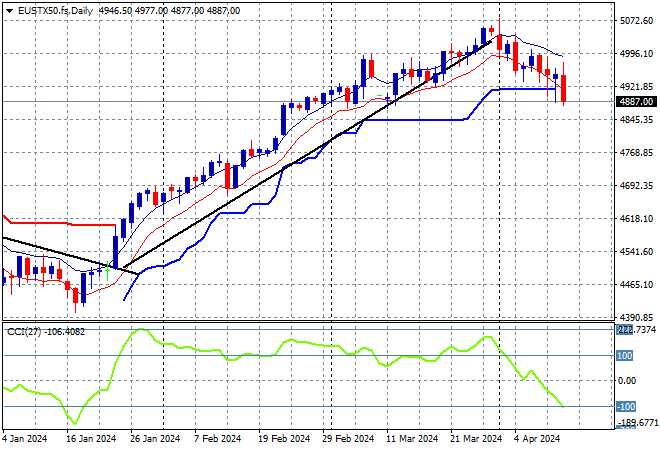Viewport: 660px width, 450px height.
Task: Select the black descending trendline in January
Action: pos(60,253)
